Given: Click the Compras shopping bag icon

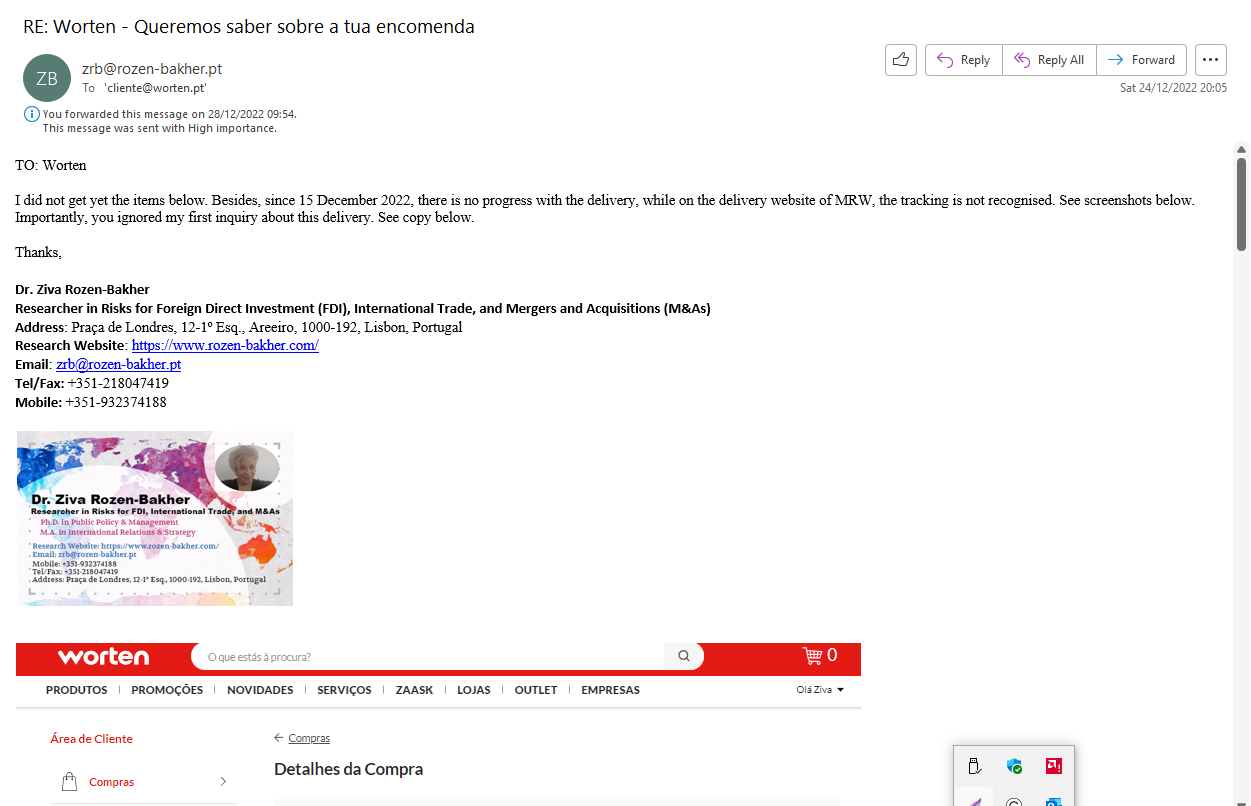Looking at the screenshot, I should point(69,782).
